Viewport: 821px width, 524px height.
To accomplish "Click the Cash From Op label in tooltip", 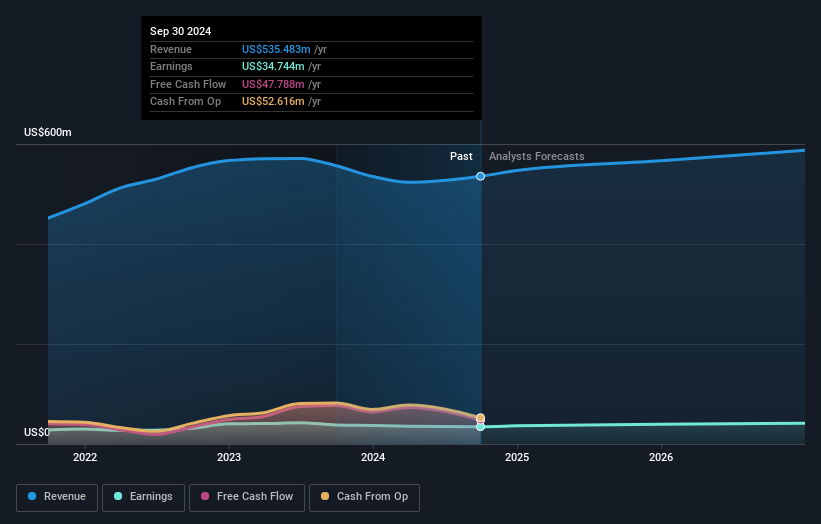I will point(185,102).
